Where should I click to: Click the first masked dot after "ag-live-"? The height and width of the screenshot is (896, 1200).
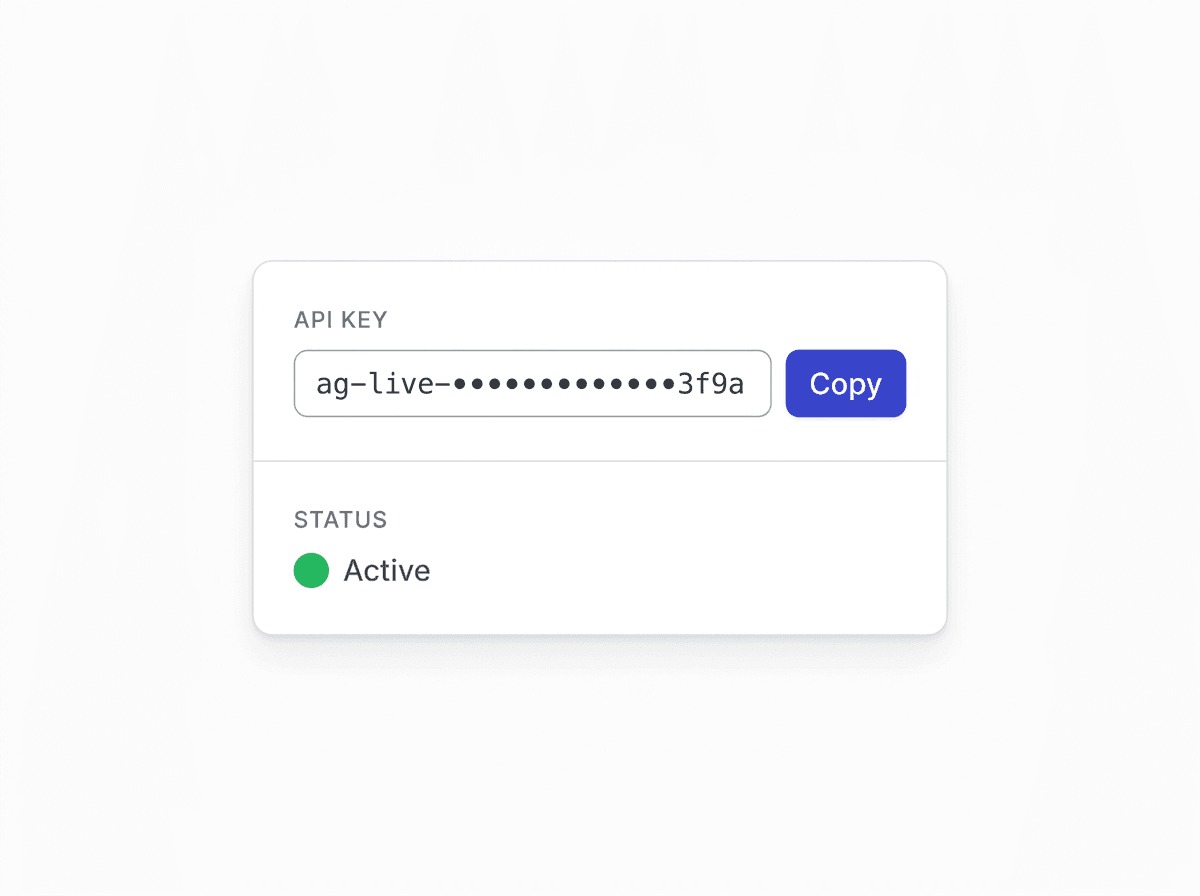point(461,384)
